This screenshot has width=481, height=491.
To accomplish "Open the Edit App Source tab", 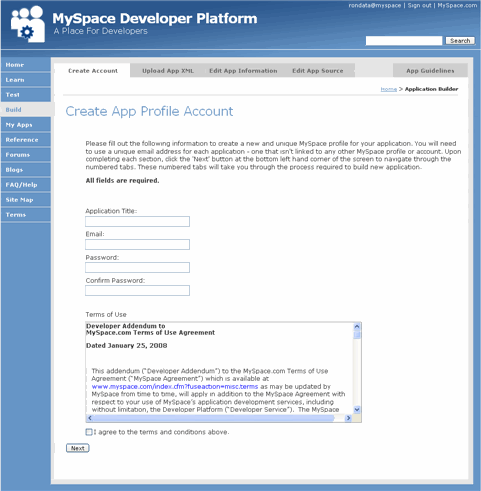I will (x=318, y=71).
